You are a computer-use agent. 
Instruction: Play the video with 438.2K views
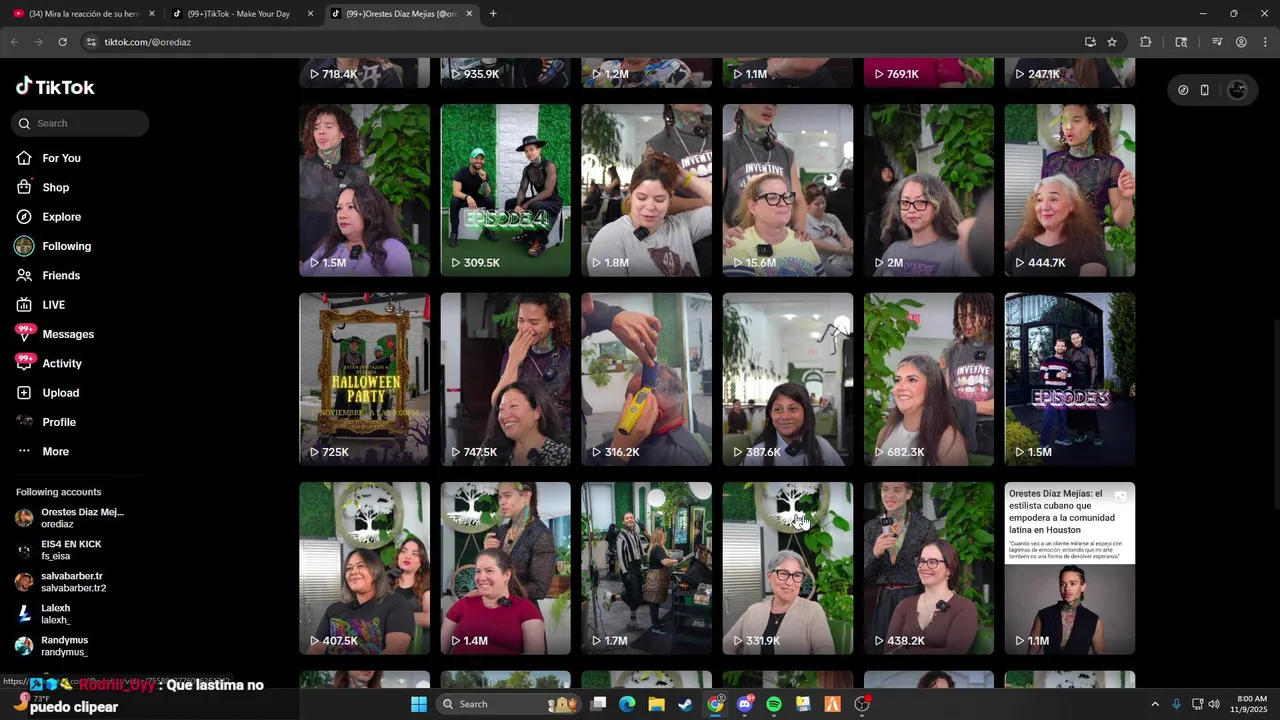(x=929, y=568)
